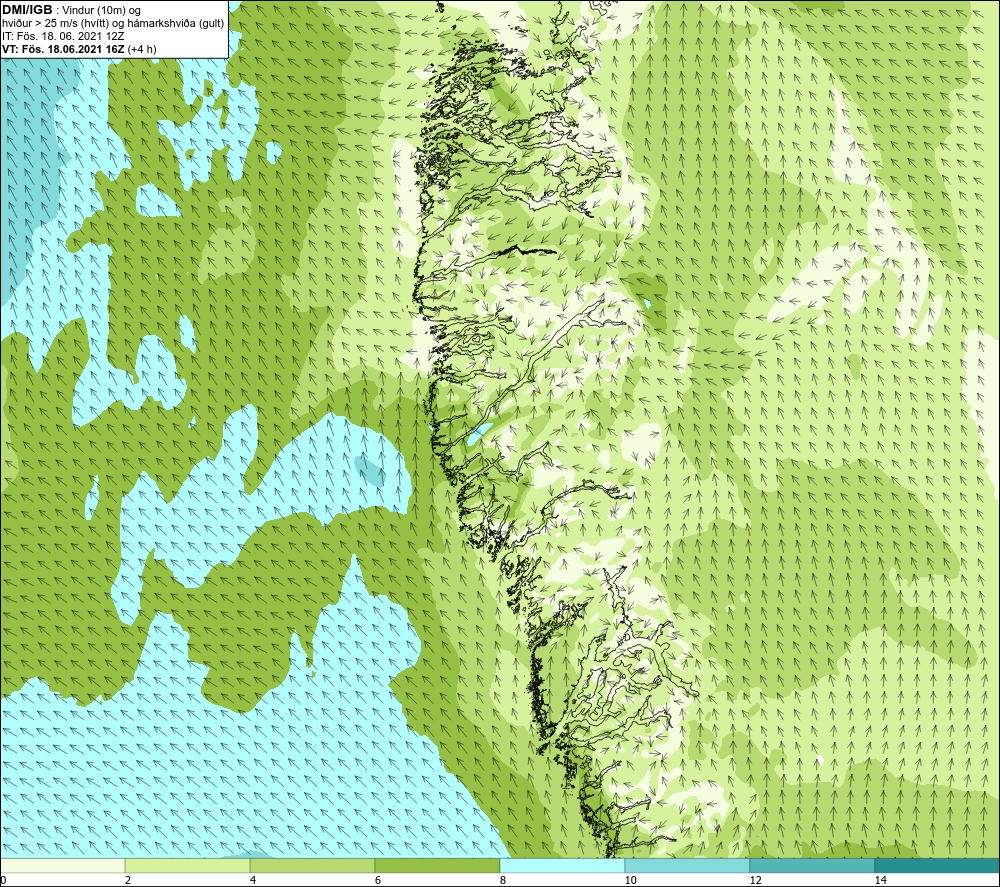Click the 0–2 m/s pale yellow legend swatch
The width and height of the screenshot is (1000, 887).
coord(62,865)
